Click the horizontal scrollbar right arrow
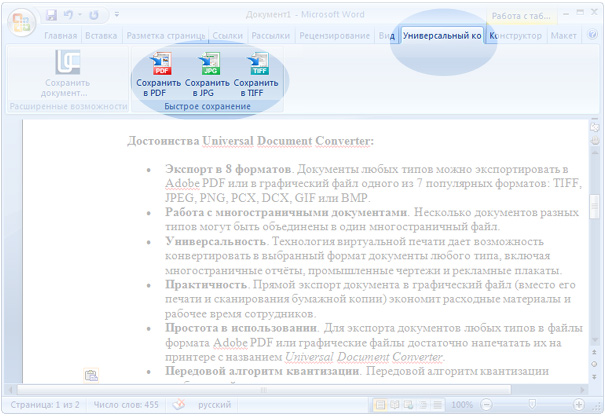The height and width of the screenshot is (416, 605). [583, 390]
